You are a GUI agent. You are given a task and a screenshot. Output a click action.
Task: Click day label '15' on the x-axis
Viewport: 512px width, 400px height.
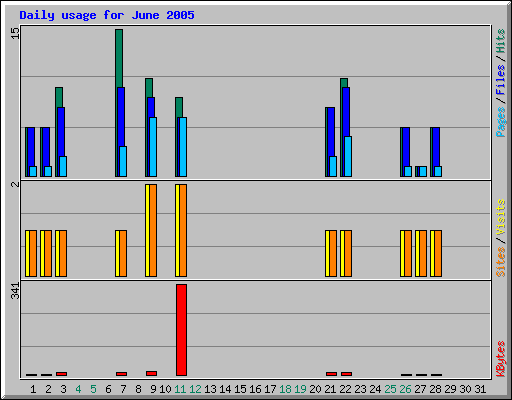point(240,389)
